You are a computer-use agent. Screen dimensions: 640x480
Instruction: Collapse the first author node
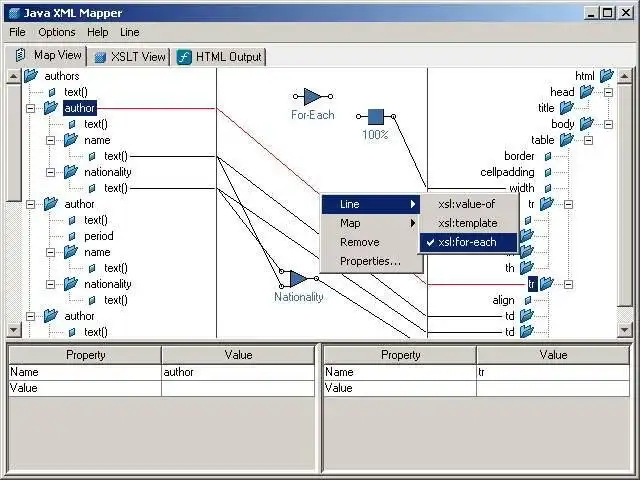(x=31, y=108)
